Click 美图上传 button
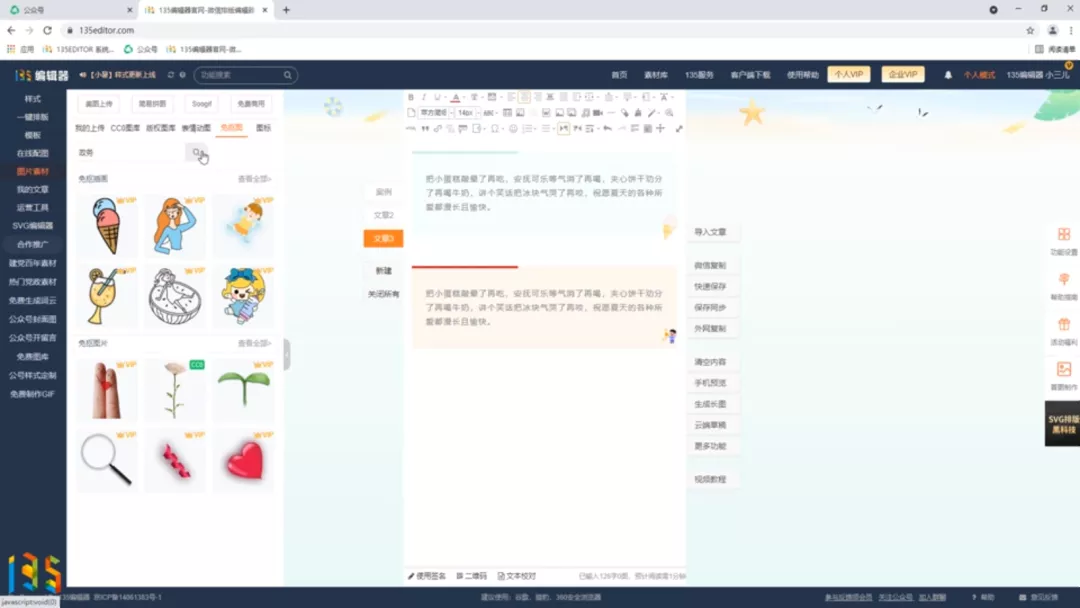The image size is (1080, 608). pos(98,104)
